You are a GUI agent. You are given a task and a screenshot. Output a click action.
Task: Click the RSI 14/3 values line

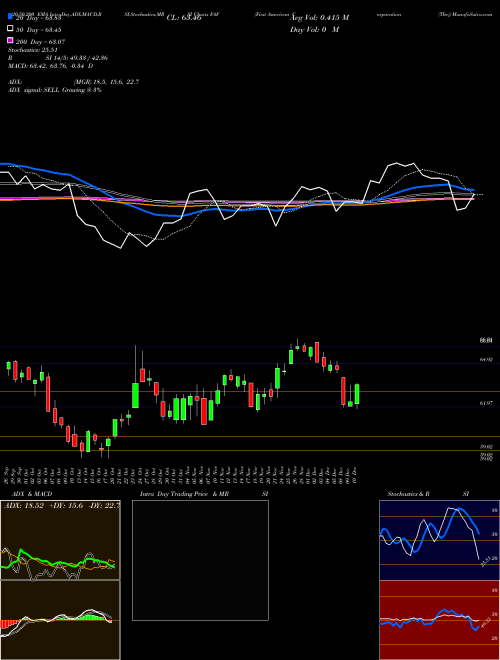[58, 58]
